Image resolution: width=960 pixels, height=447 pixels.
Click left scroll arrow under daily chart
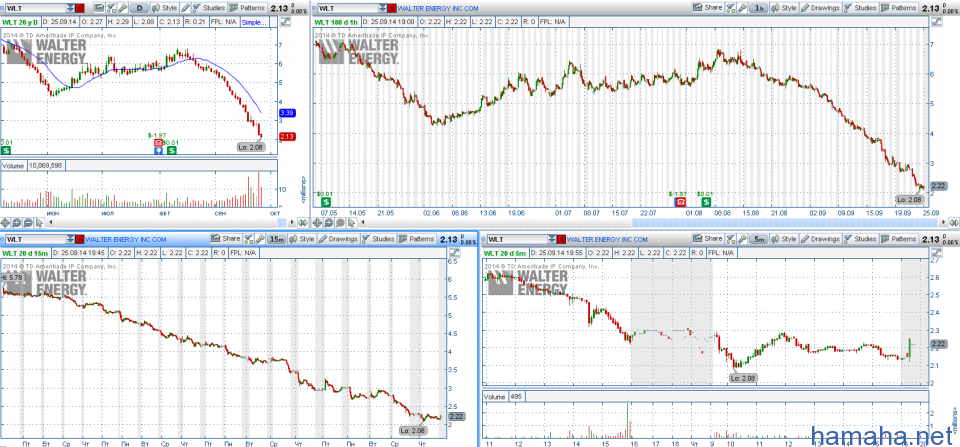coord(51,222)
